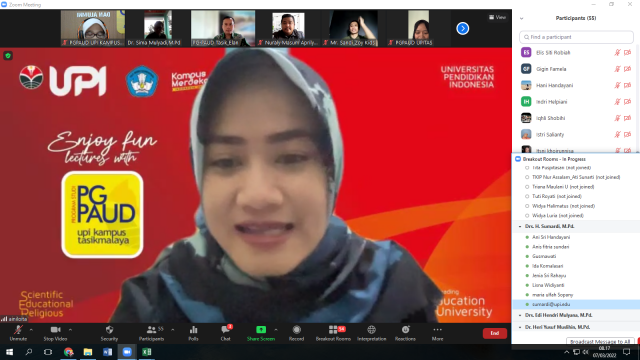Screen dimensions: 640x360
Task: Start Share Screen
Action: [x=261, y=333]
